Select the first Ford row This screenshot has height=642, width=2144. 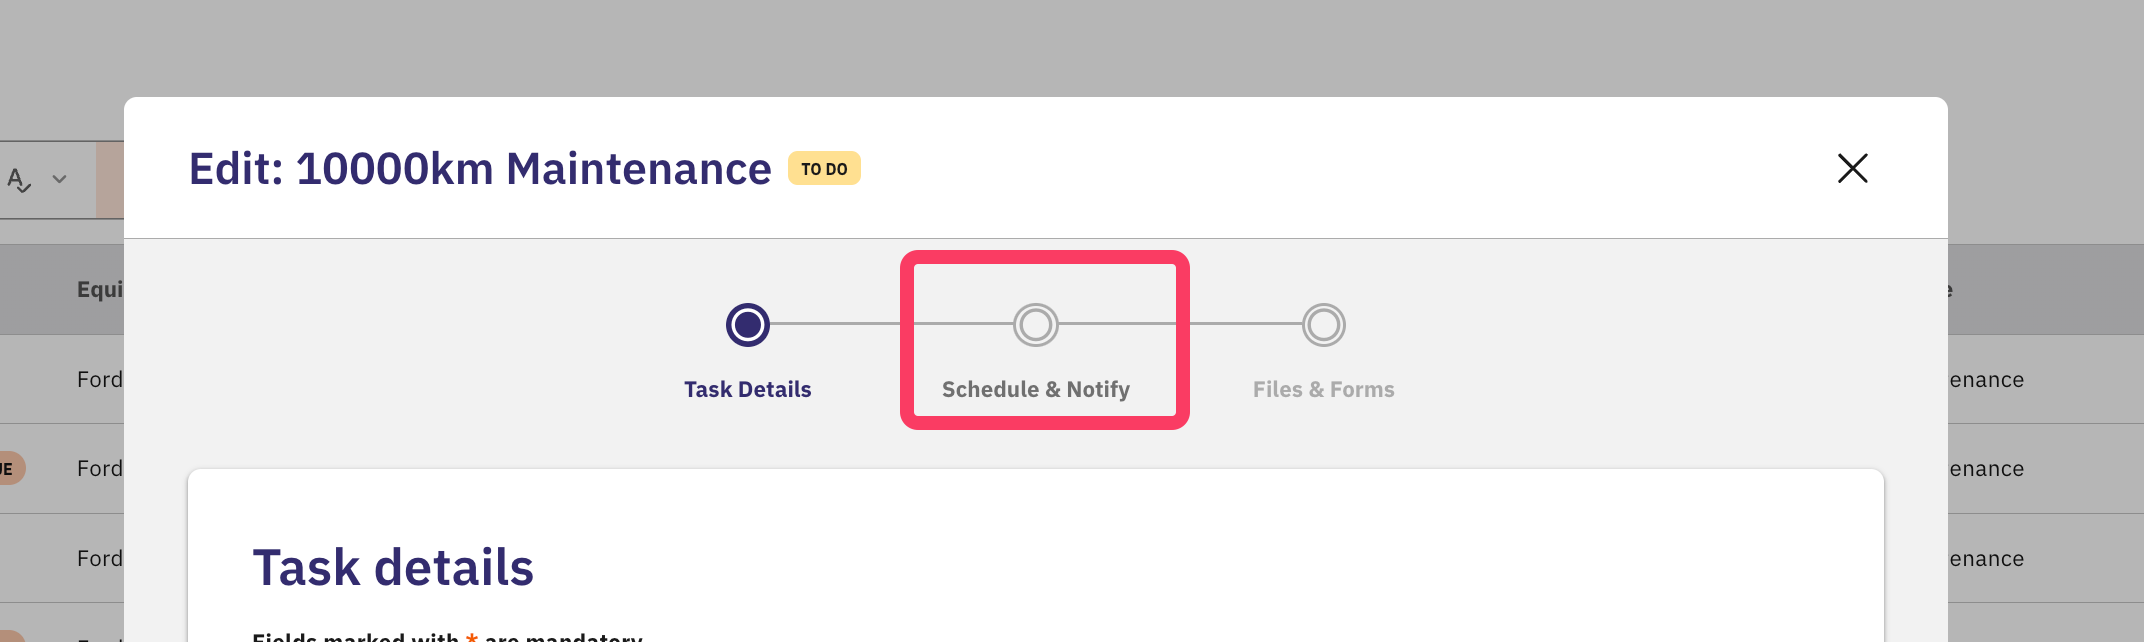100,380
